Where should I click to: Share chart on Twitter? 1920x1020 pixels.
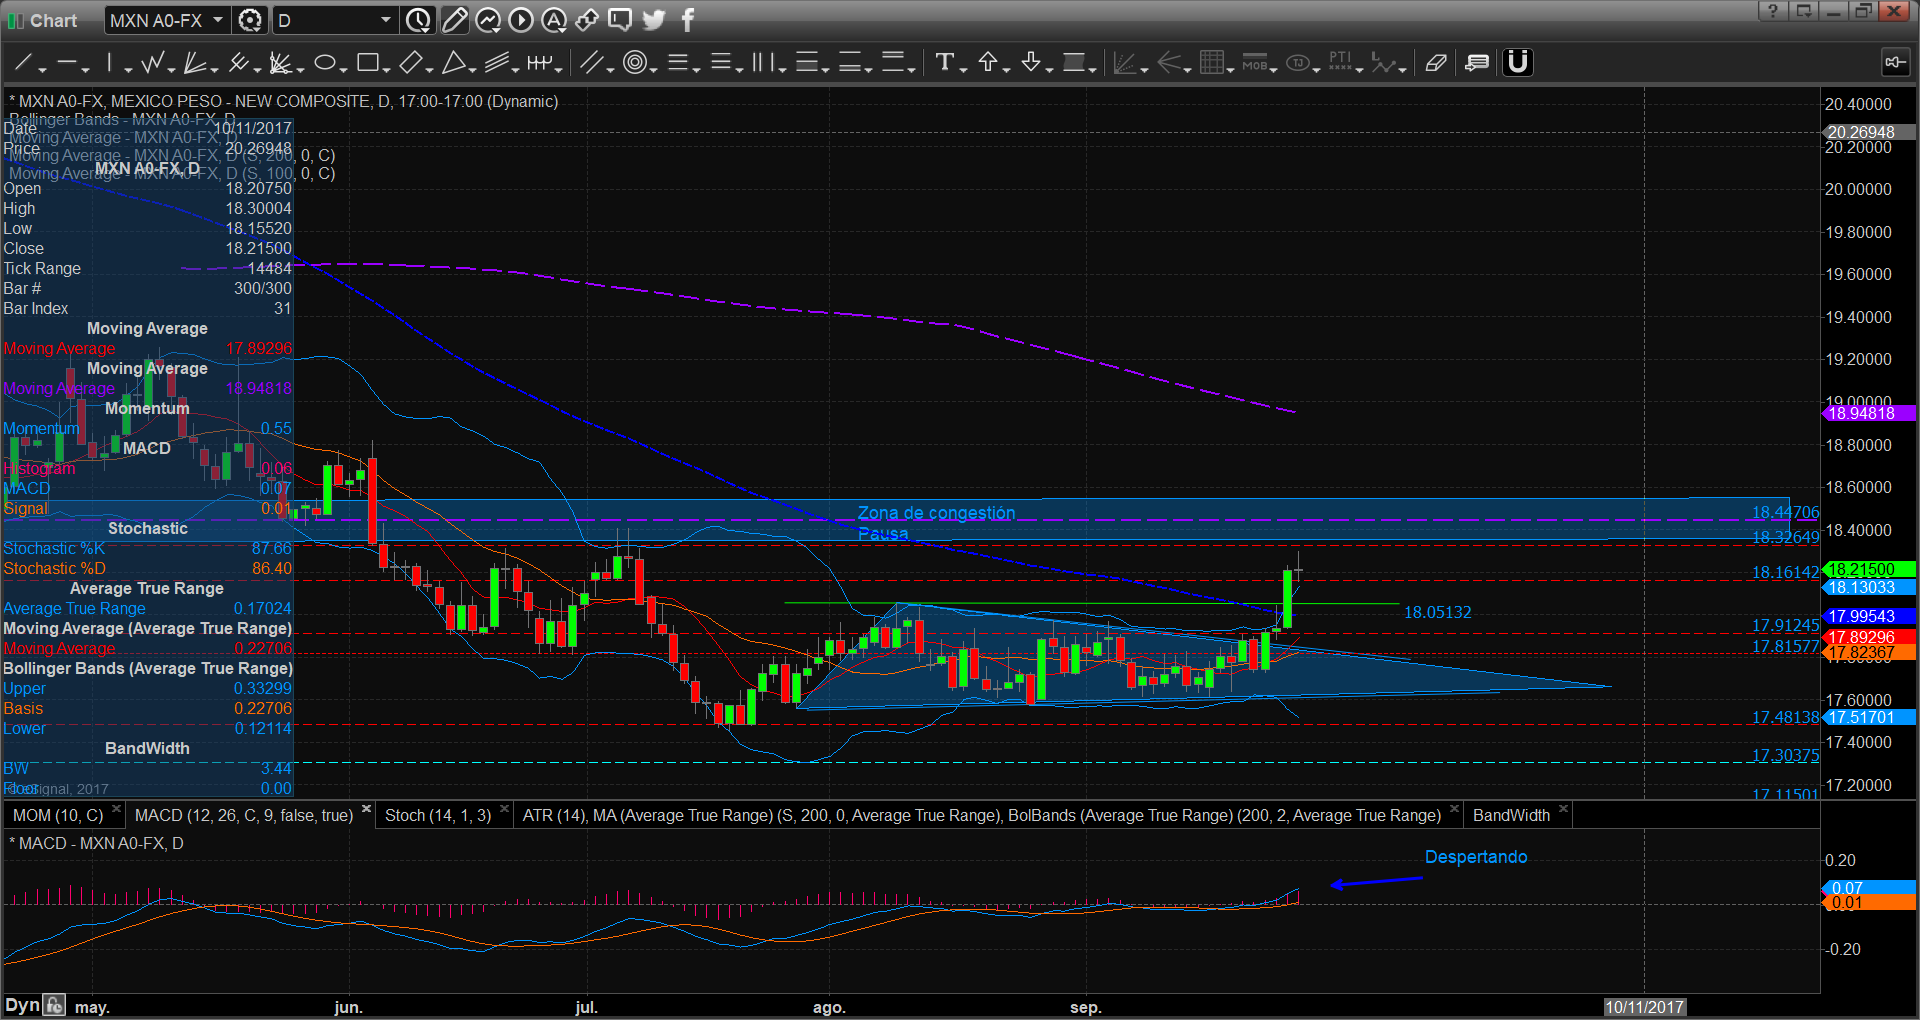tap(654, 20)
